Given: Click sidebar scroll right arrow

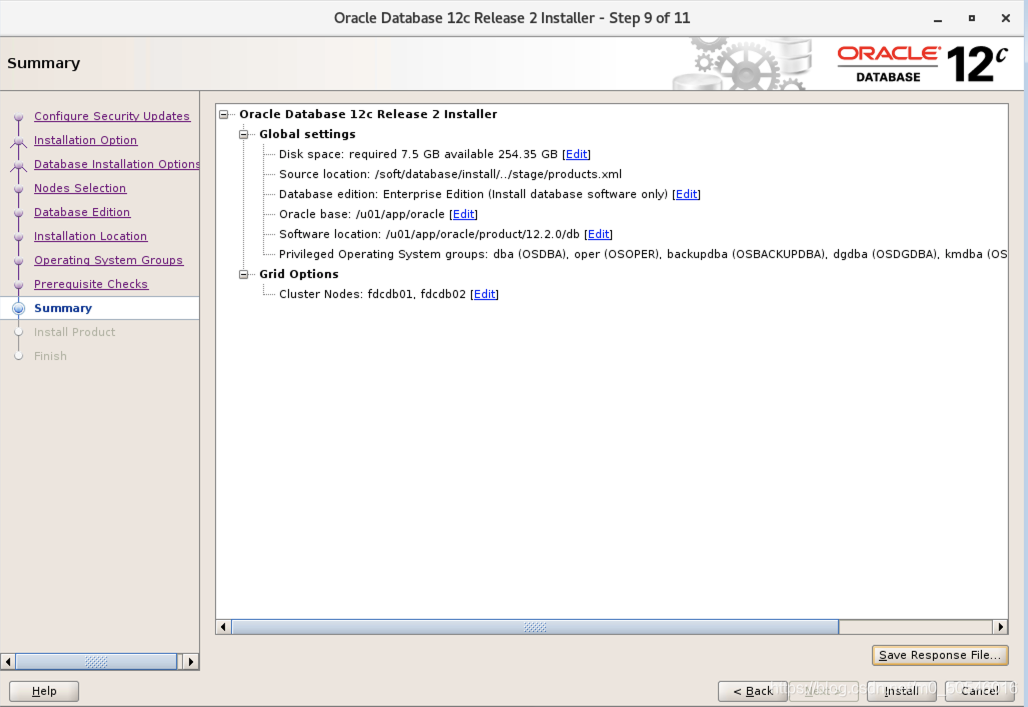Looking at the screenshot, I should [191, 662].
